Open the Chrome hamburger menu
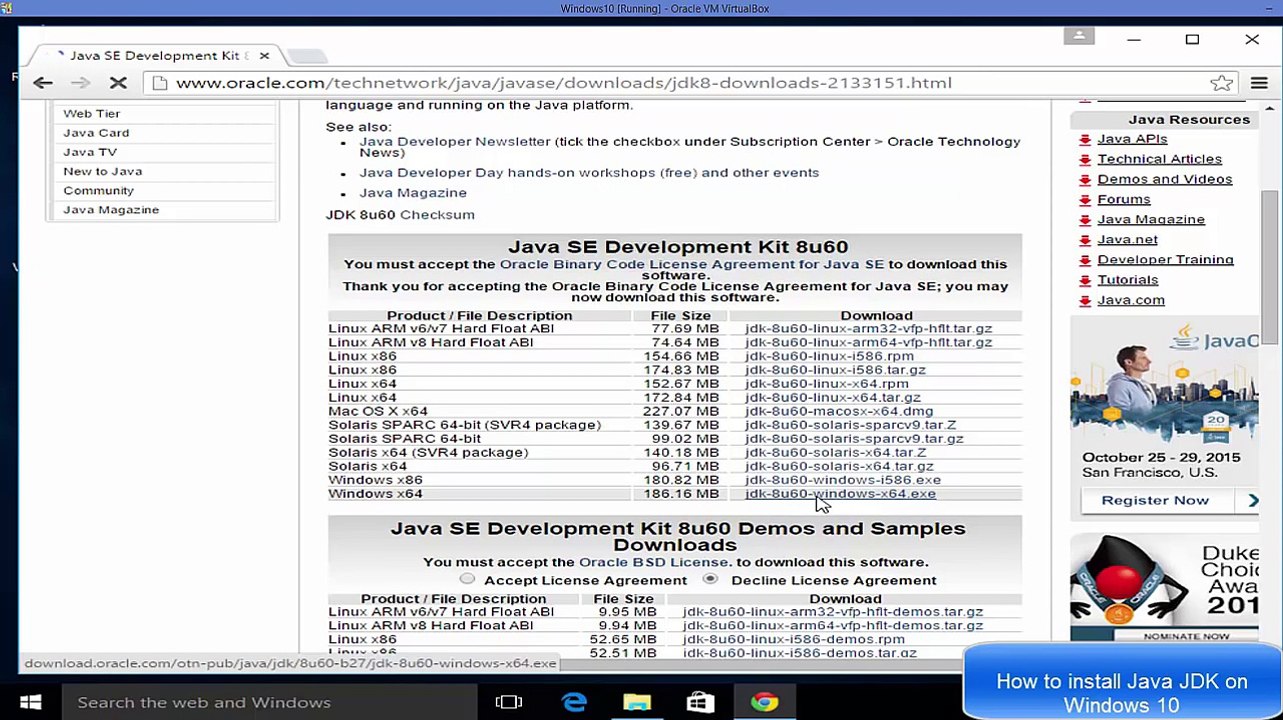 click(x=1259, y=83)
